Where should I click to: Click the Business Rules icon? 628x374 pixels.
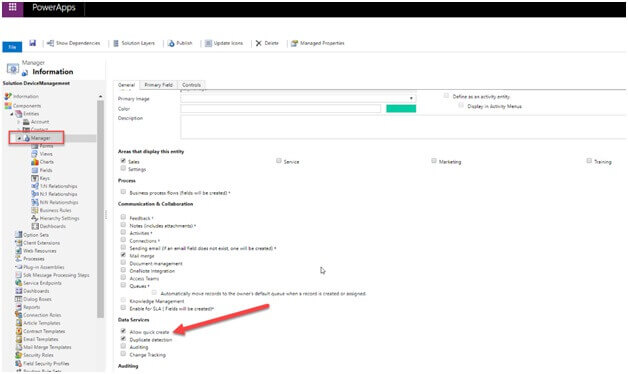[34, 210]
